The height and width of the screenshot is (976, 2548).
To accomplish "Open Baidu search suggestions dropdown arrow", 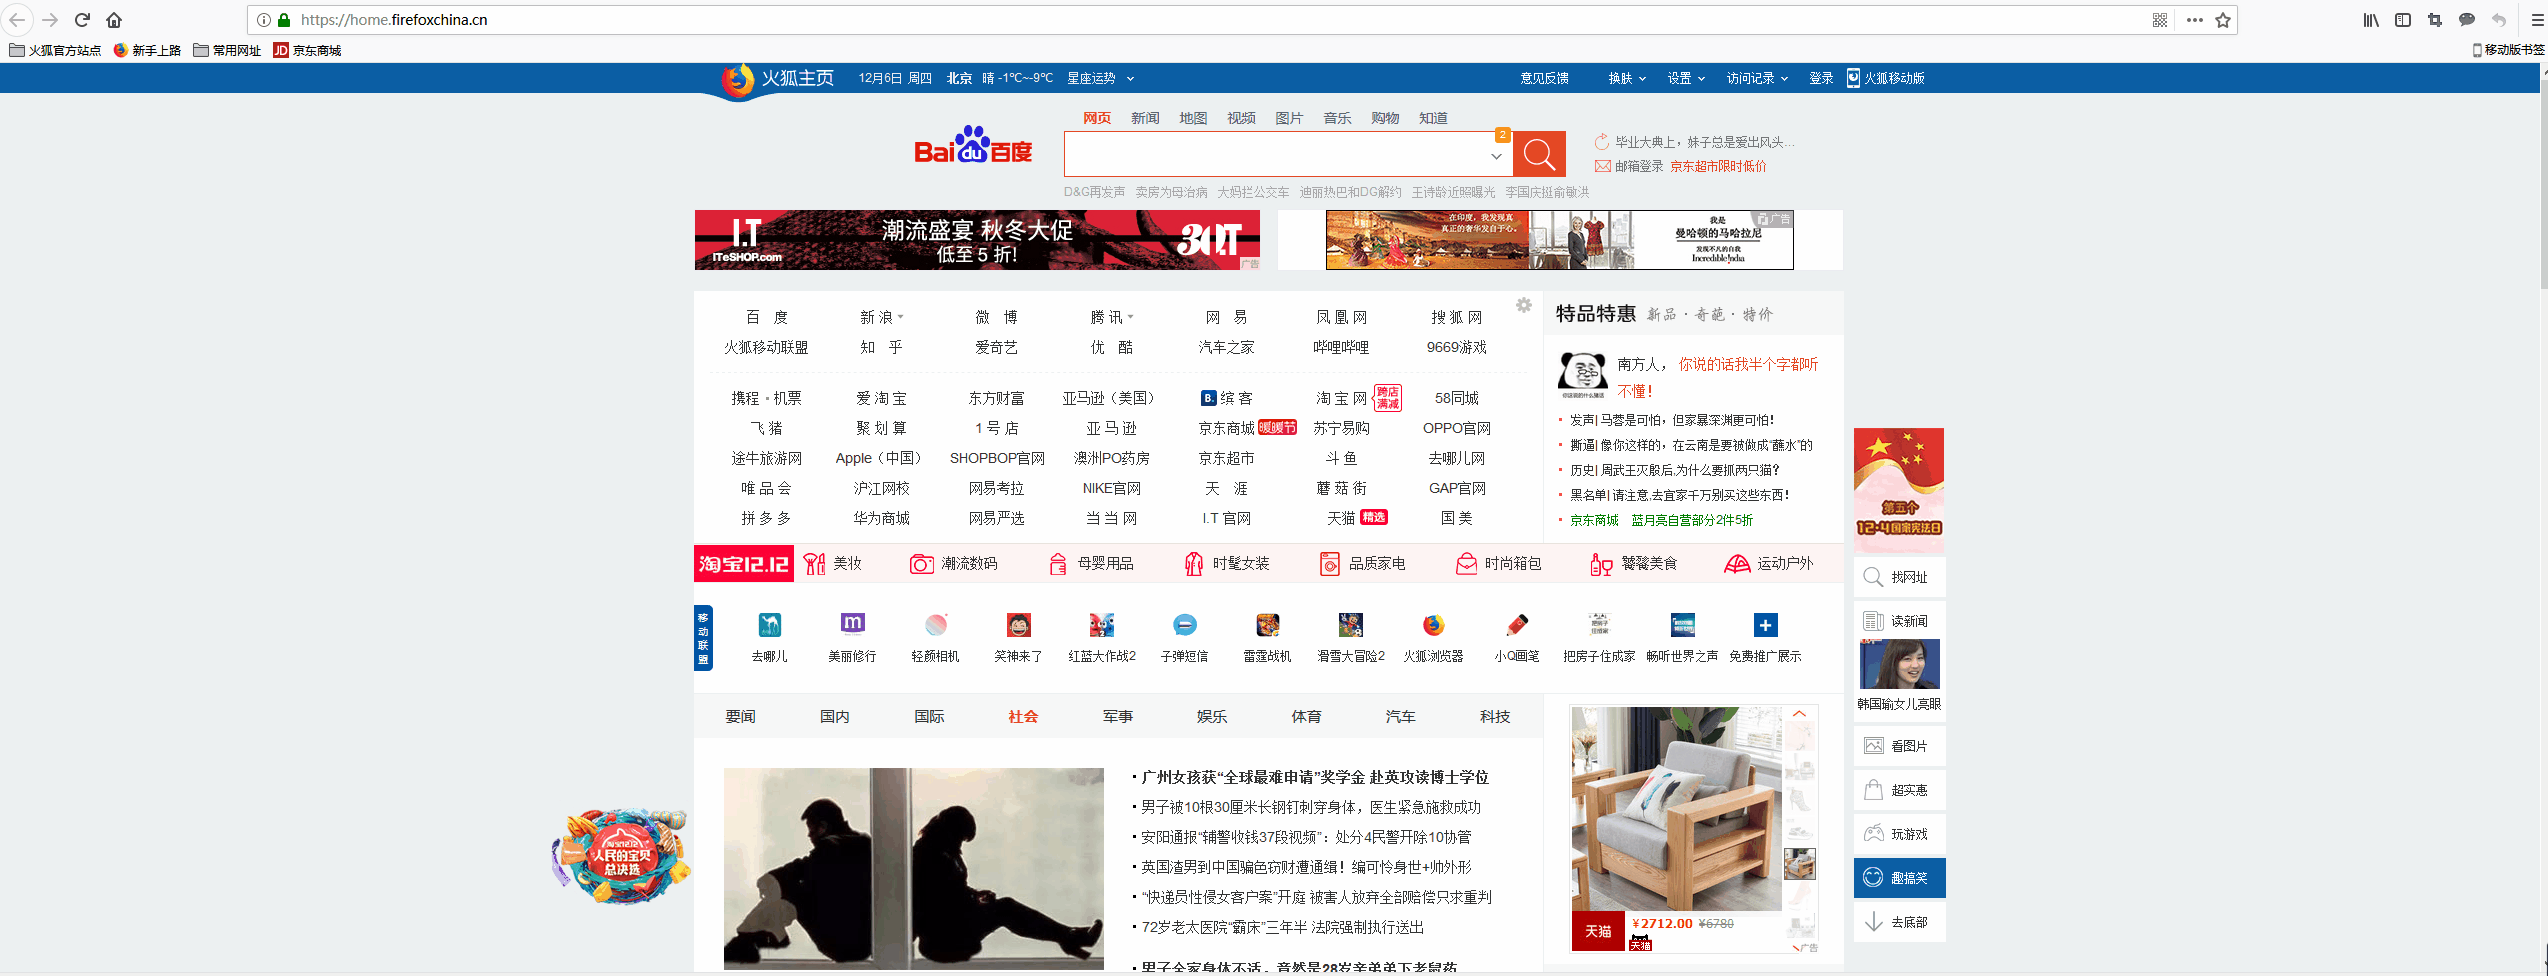I will point(1496,156).
